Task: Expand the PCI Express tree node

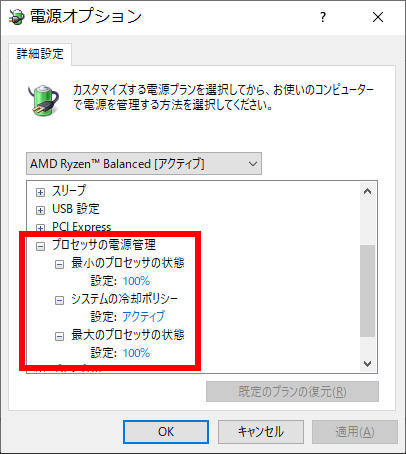Action: (x=40, y=228)
